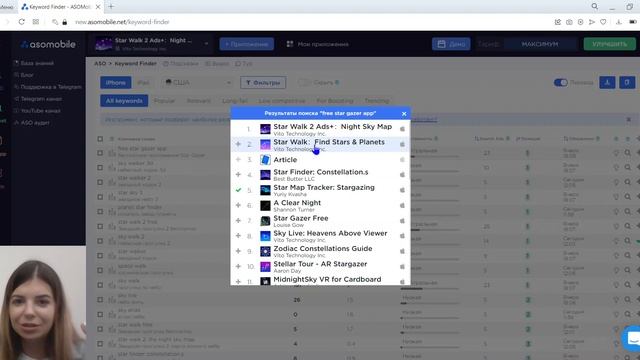
Task: Select the iPad device tab
Action: pyautogui.click(x=143, y=82)
